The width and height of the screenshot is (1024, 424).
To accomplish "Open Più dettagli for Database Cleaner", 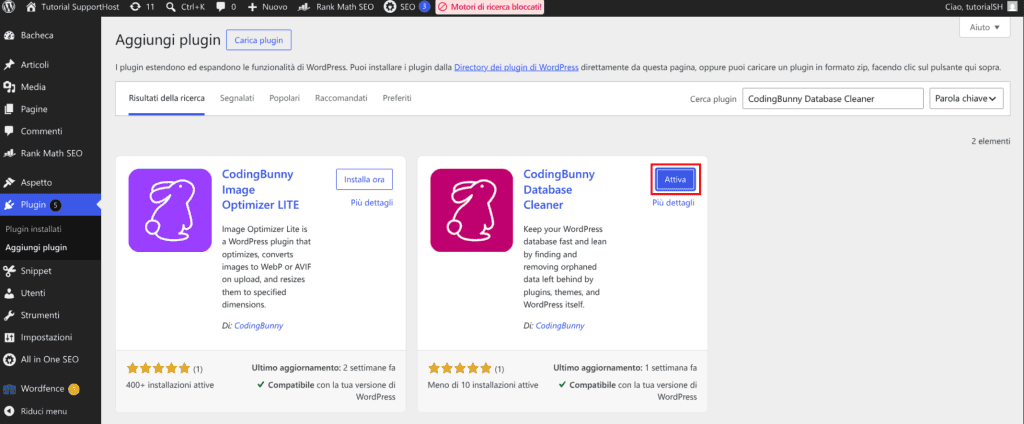I will [673, 203].
